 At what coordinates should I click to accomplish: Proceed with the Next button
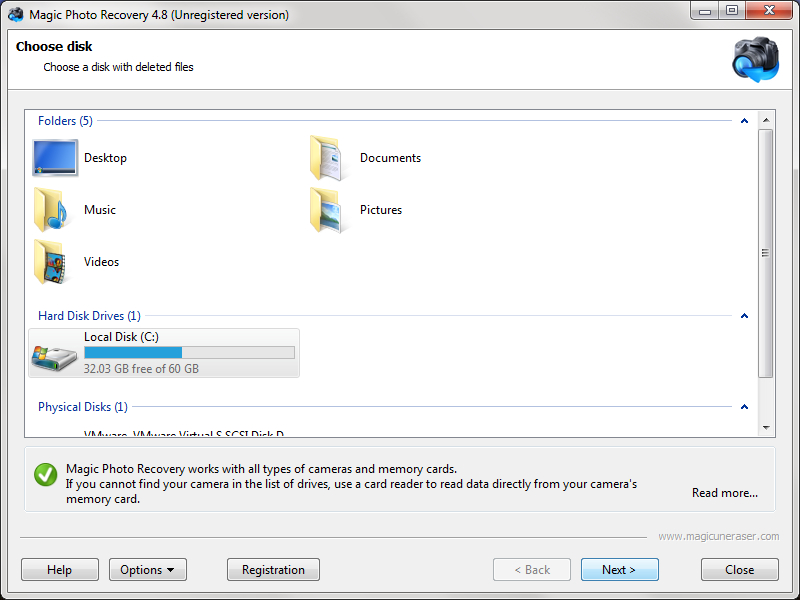click(x=619, y=570)
